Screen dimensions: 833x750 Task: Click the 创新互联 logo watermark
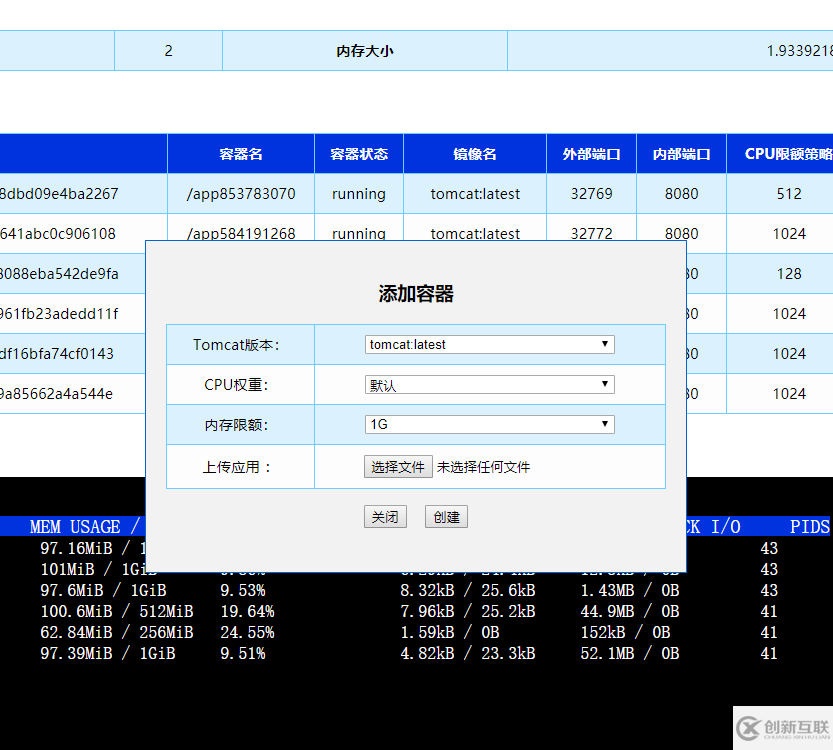782,728
